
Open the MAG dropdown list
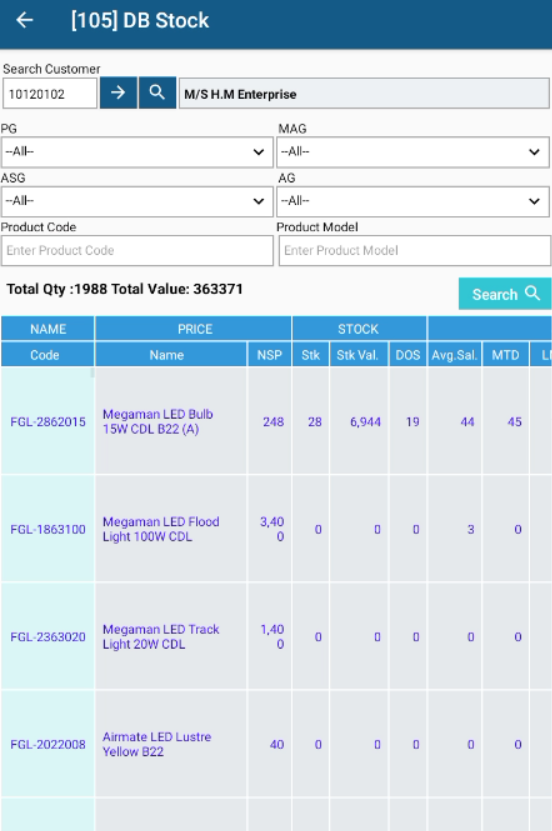413,152
